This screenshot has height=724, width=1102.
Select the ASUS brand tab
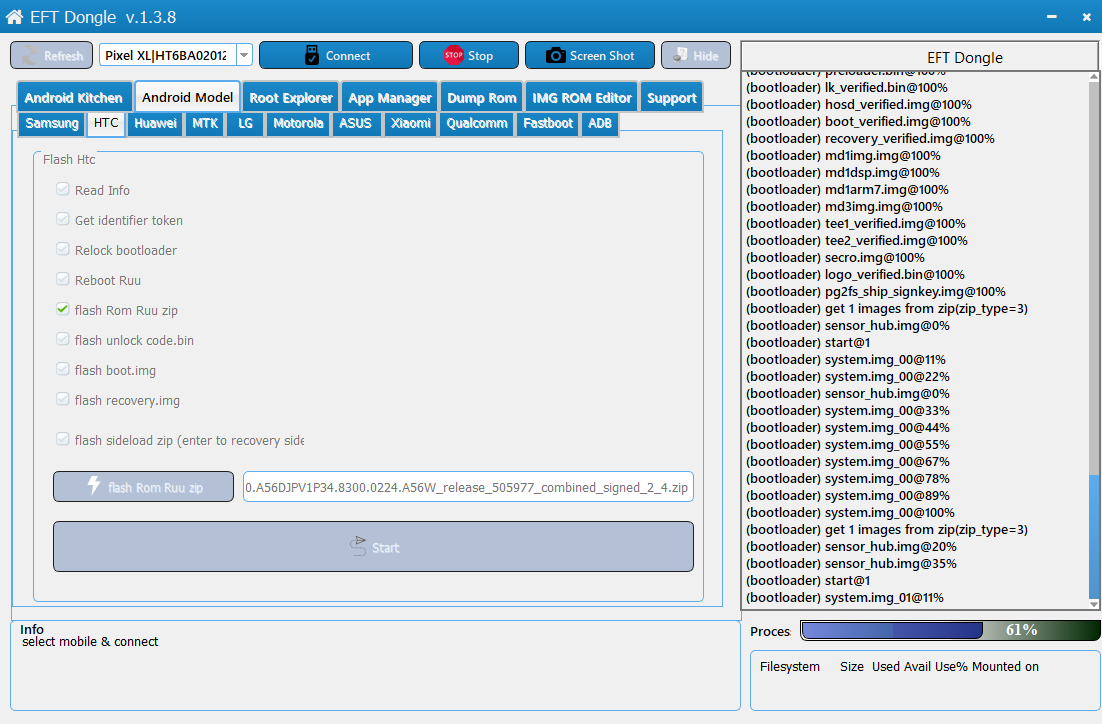pyautogui.click(x=356, y=124)
